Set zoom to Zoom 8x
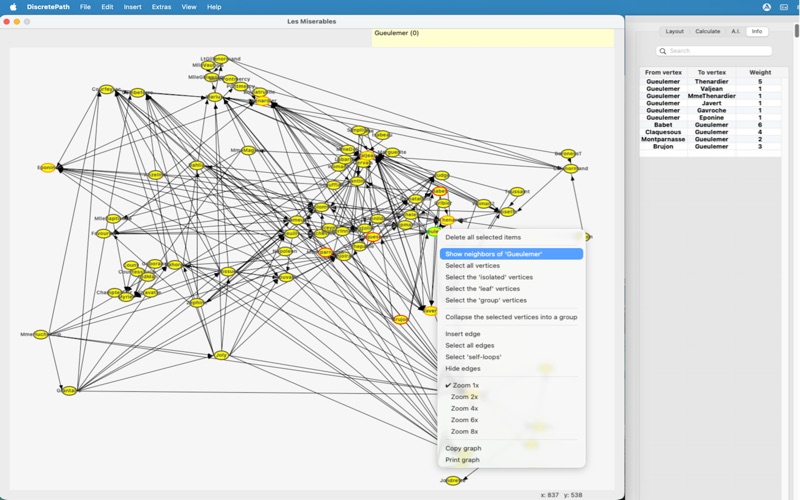The height and width of the screenshot is (500, 800). pos(464,432)
